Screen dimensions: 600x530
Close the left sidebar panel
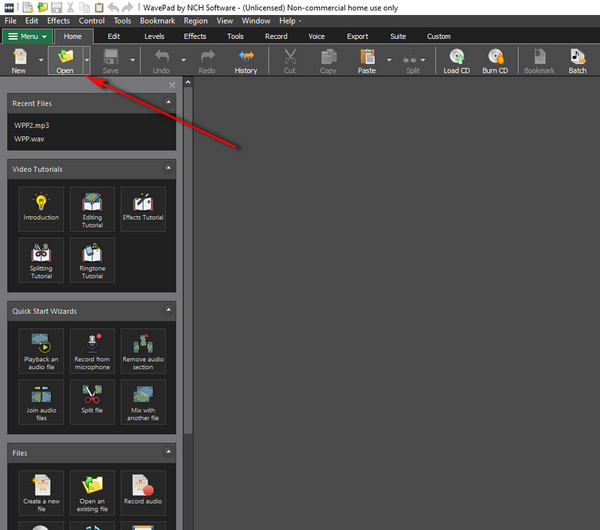pyautogui.click(x=172, y=85)
